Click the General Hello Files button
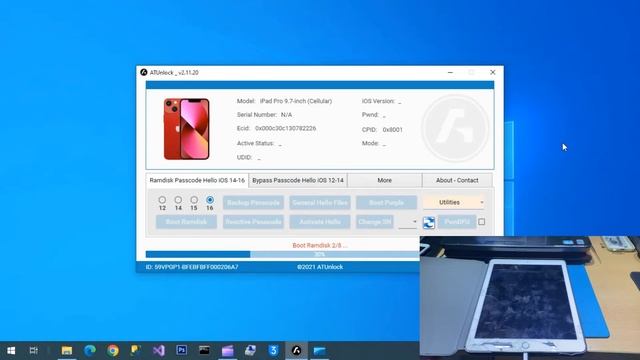Viewport: 640px width, 360px height. click(320, 202)
